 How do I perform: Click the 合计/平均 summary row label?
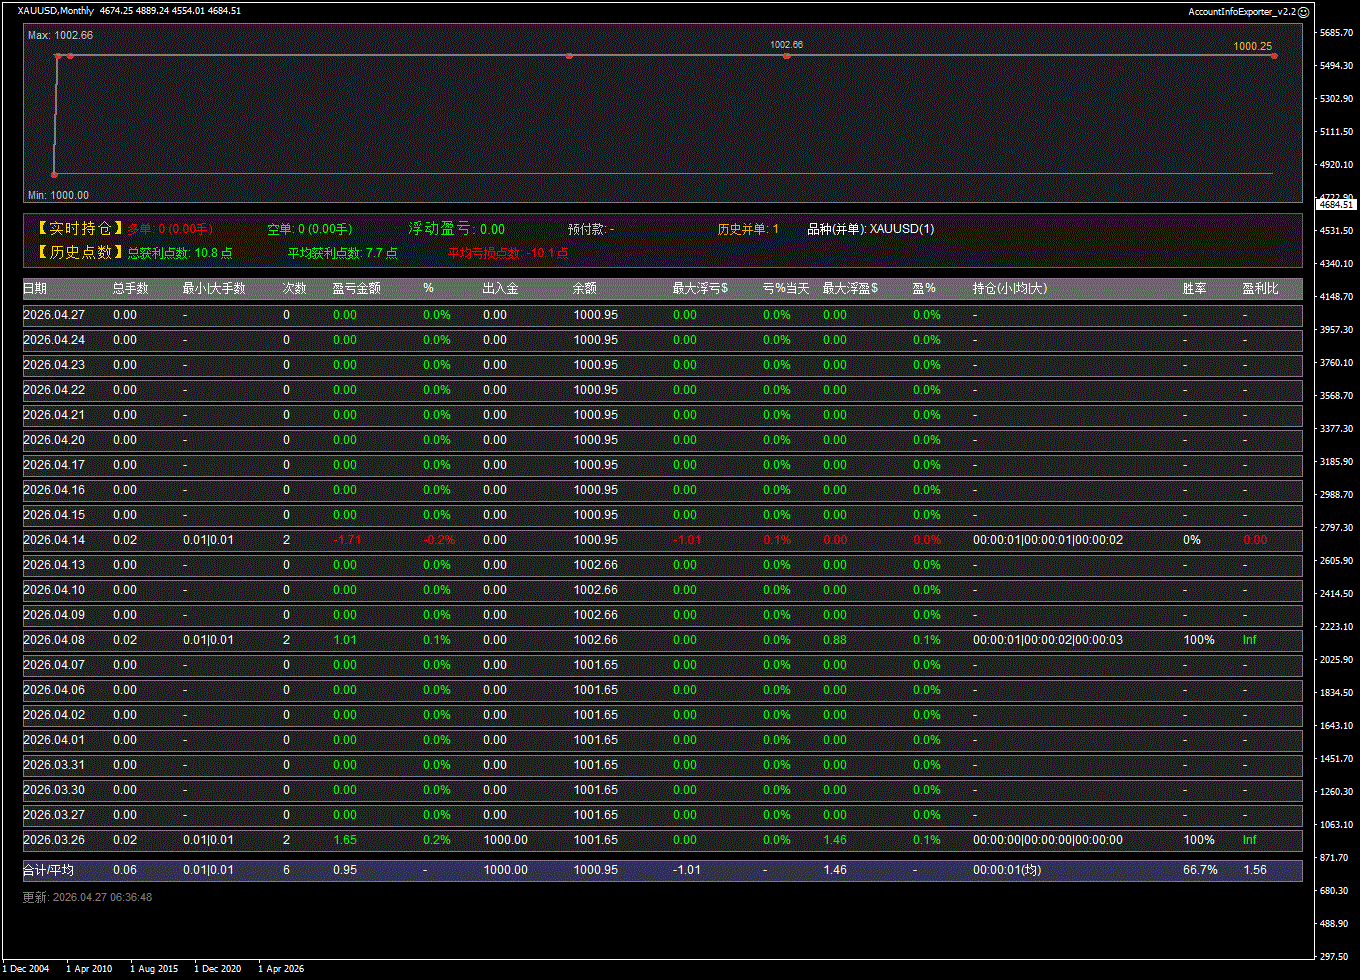48,870
